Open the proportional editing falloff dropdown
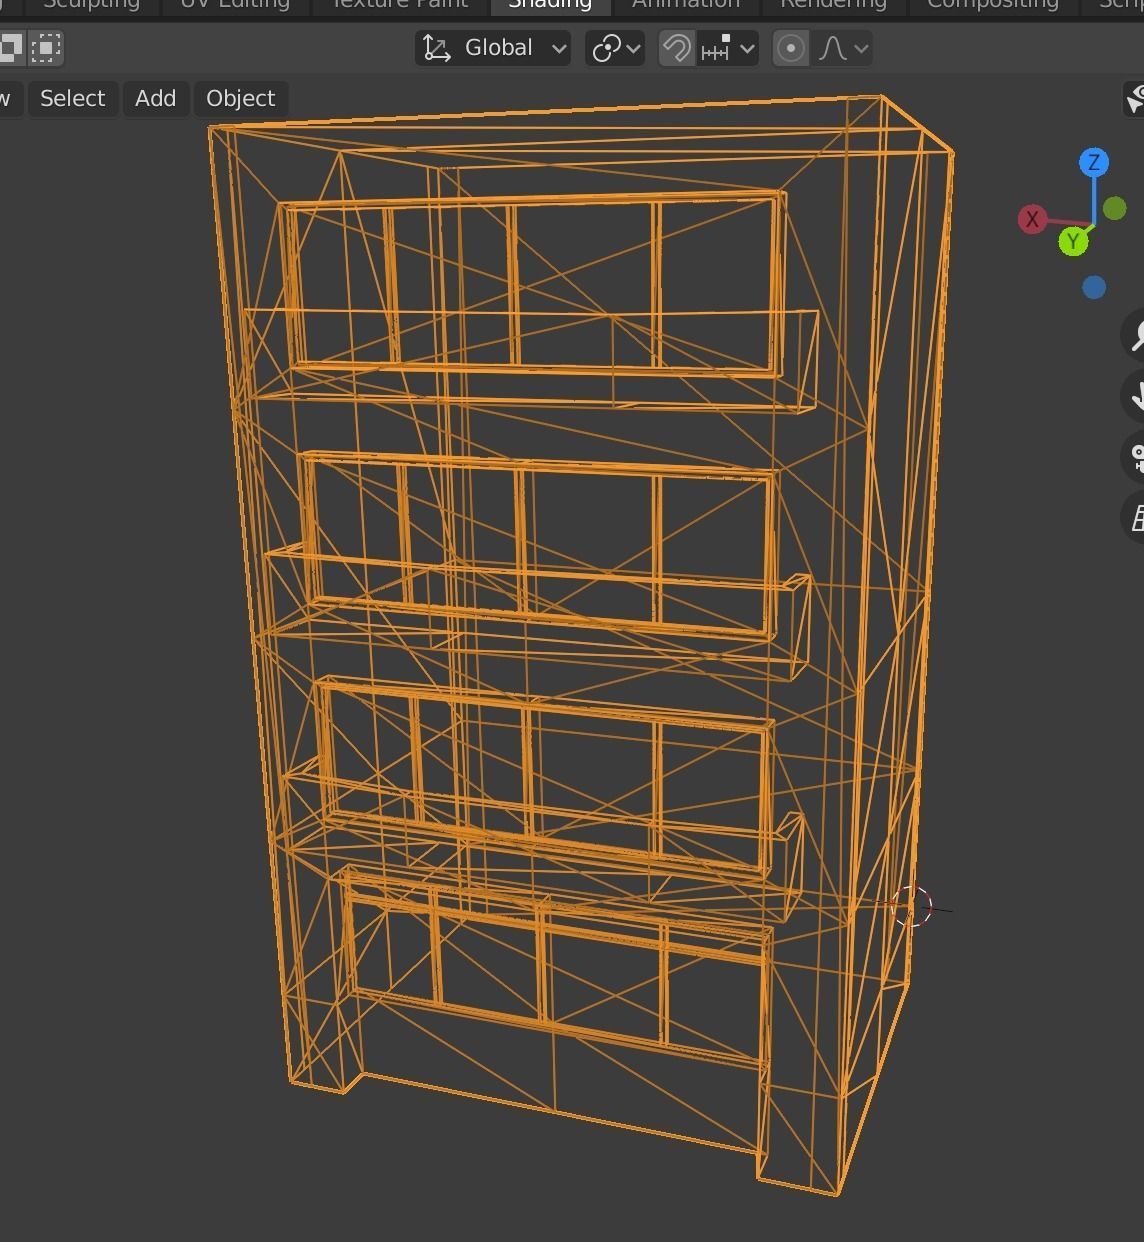The width and height of the screenshot is (1144, 1242). (x=842, y=48)
